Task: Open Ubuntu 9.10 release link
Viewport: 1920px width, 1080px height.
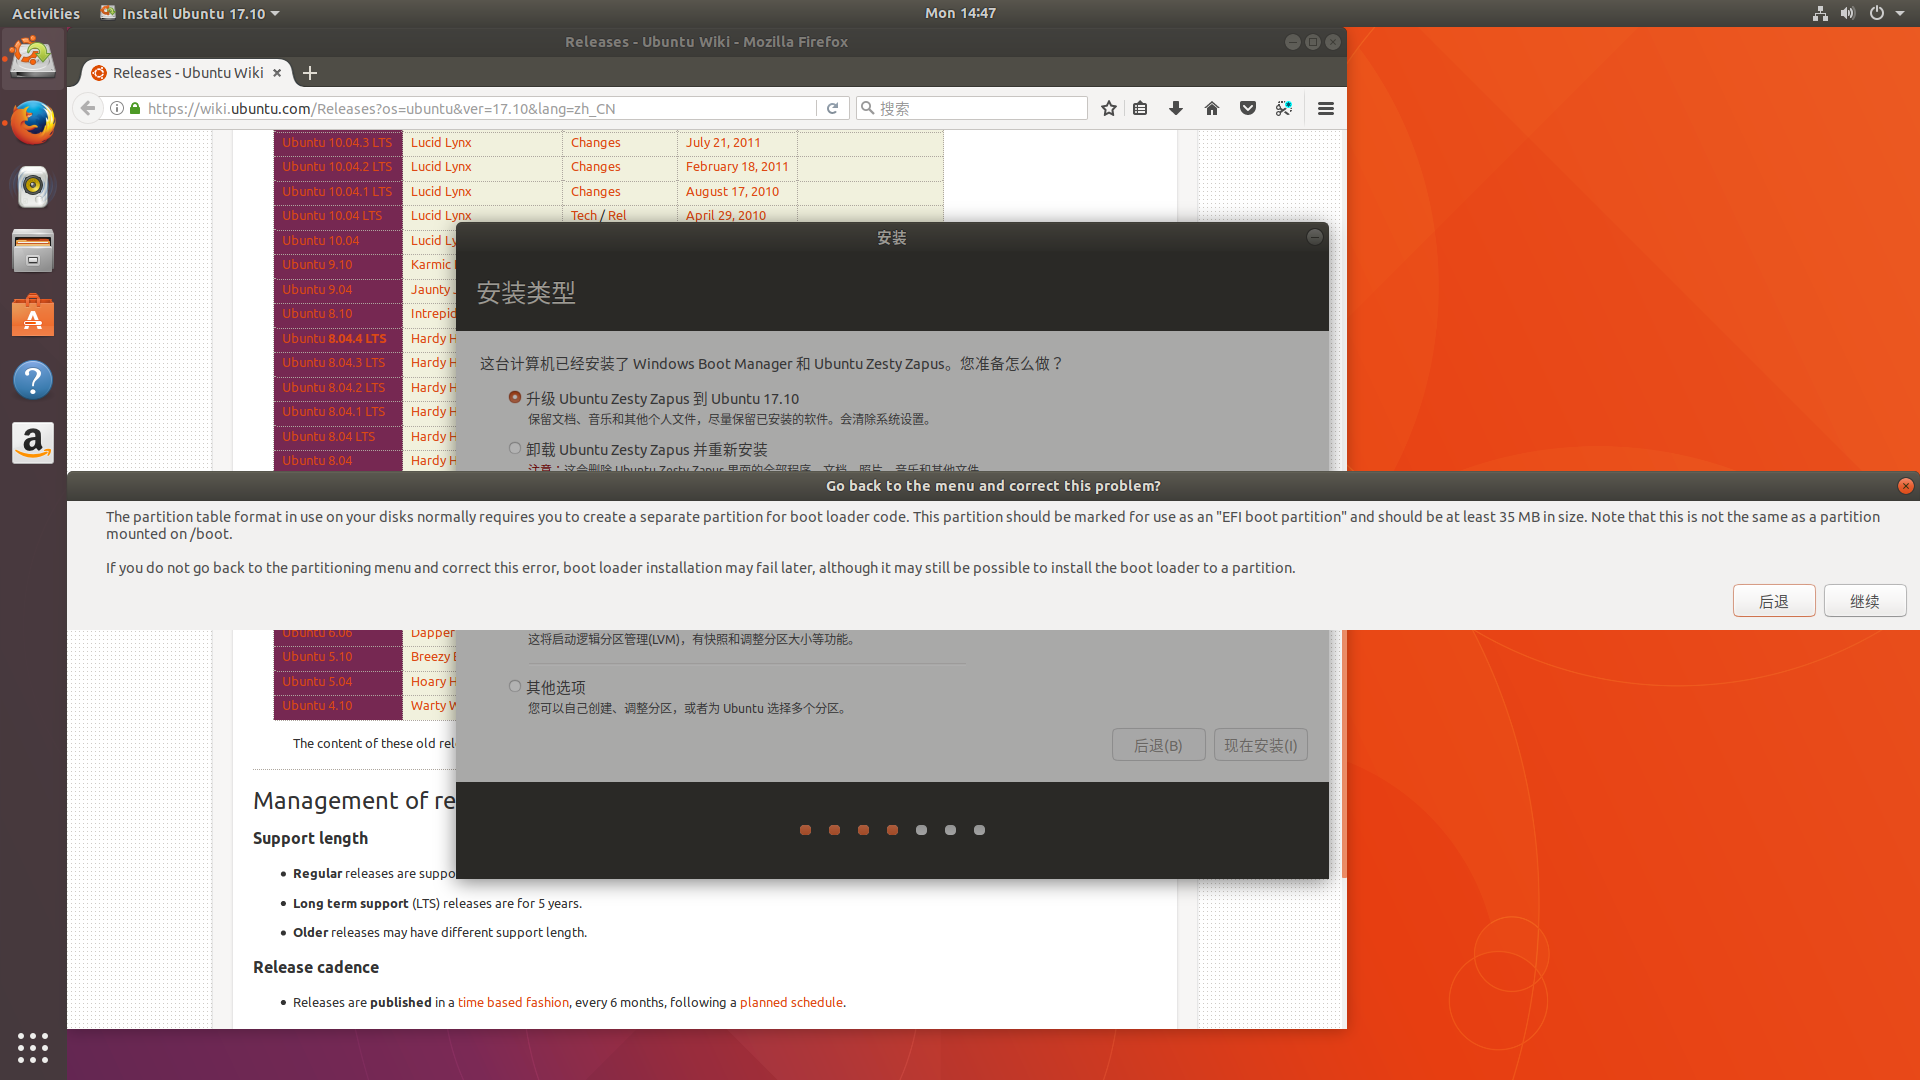Action: point(317,265)
